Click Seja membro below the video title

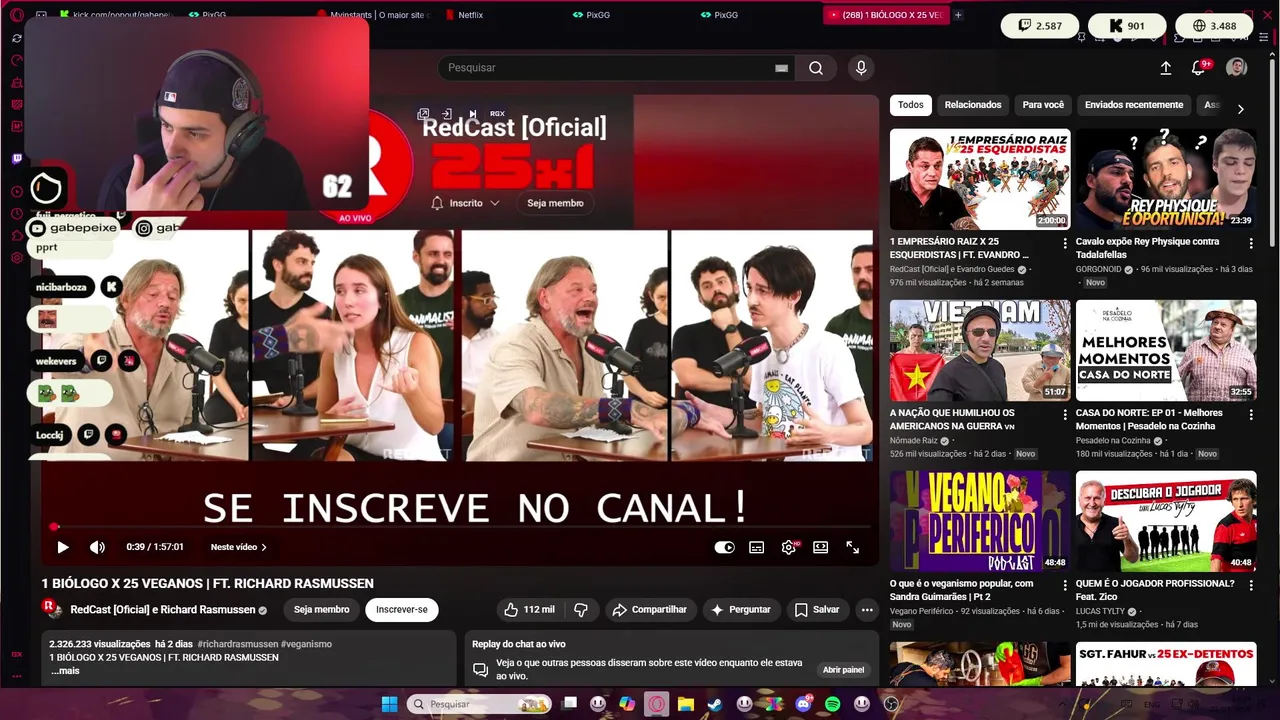click(321, 610)
